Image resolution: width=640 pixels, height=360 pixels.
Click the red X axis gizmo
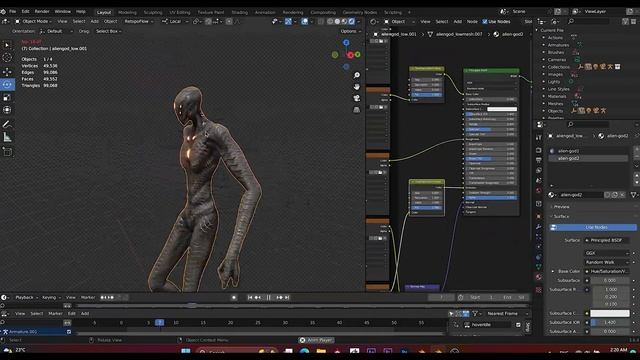point(350,55)
